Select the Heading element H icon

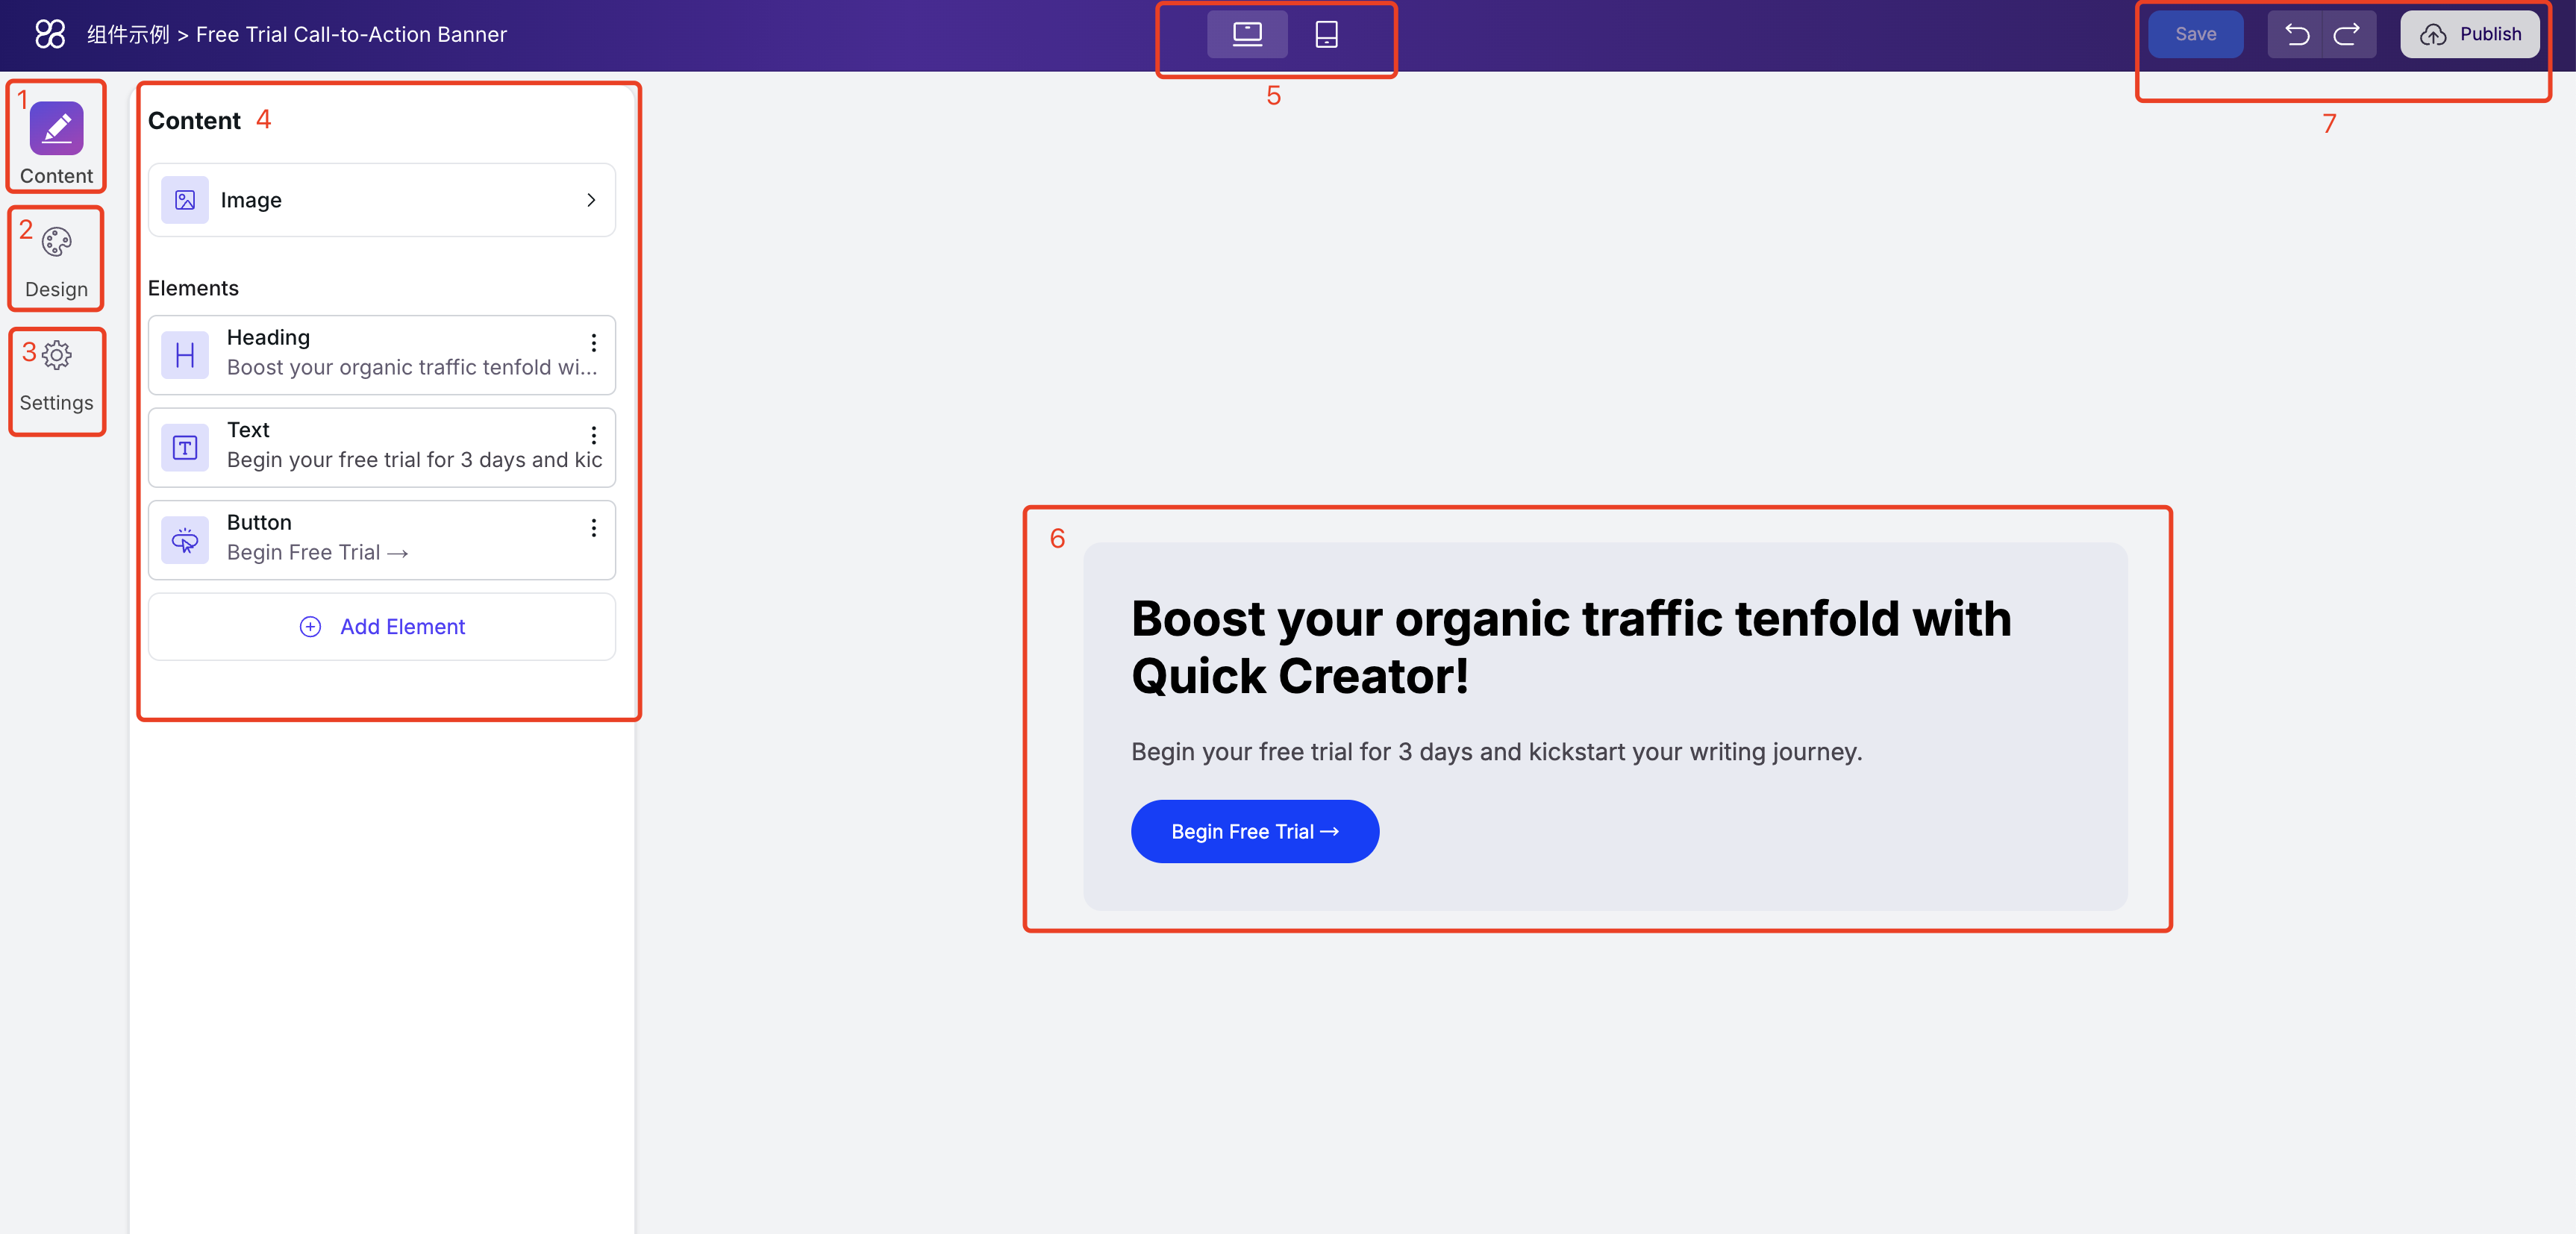click(185, 355)
